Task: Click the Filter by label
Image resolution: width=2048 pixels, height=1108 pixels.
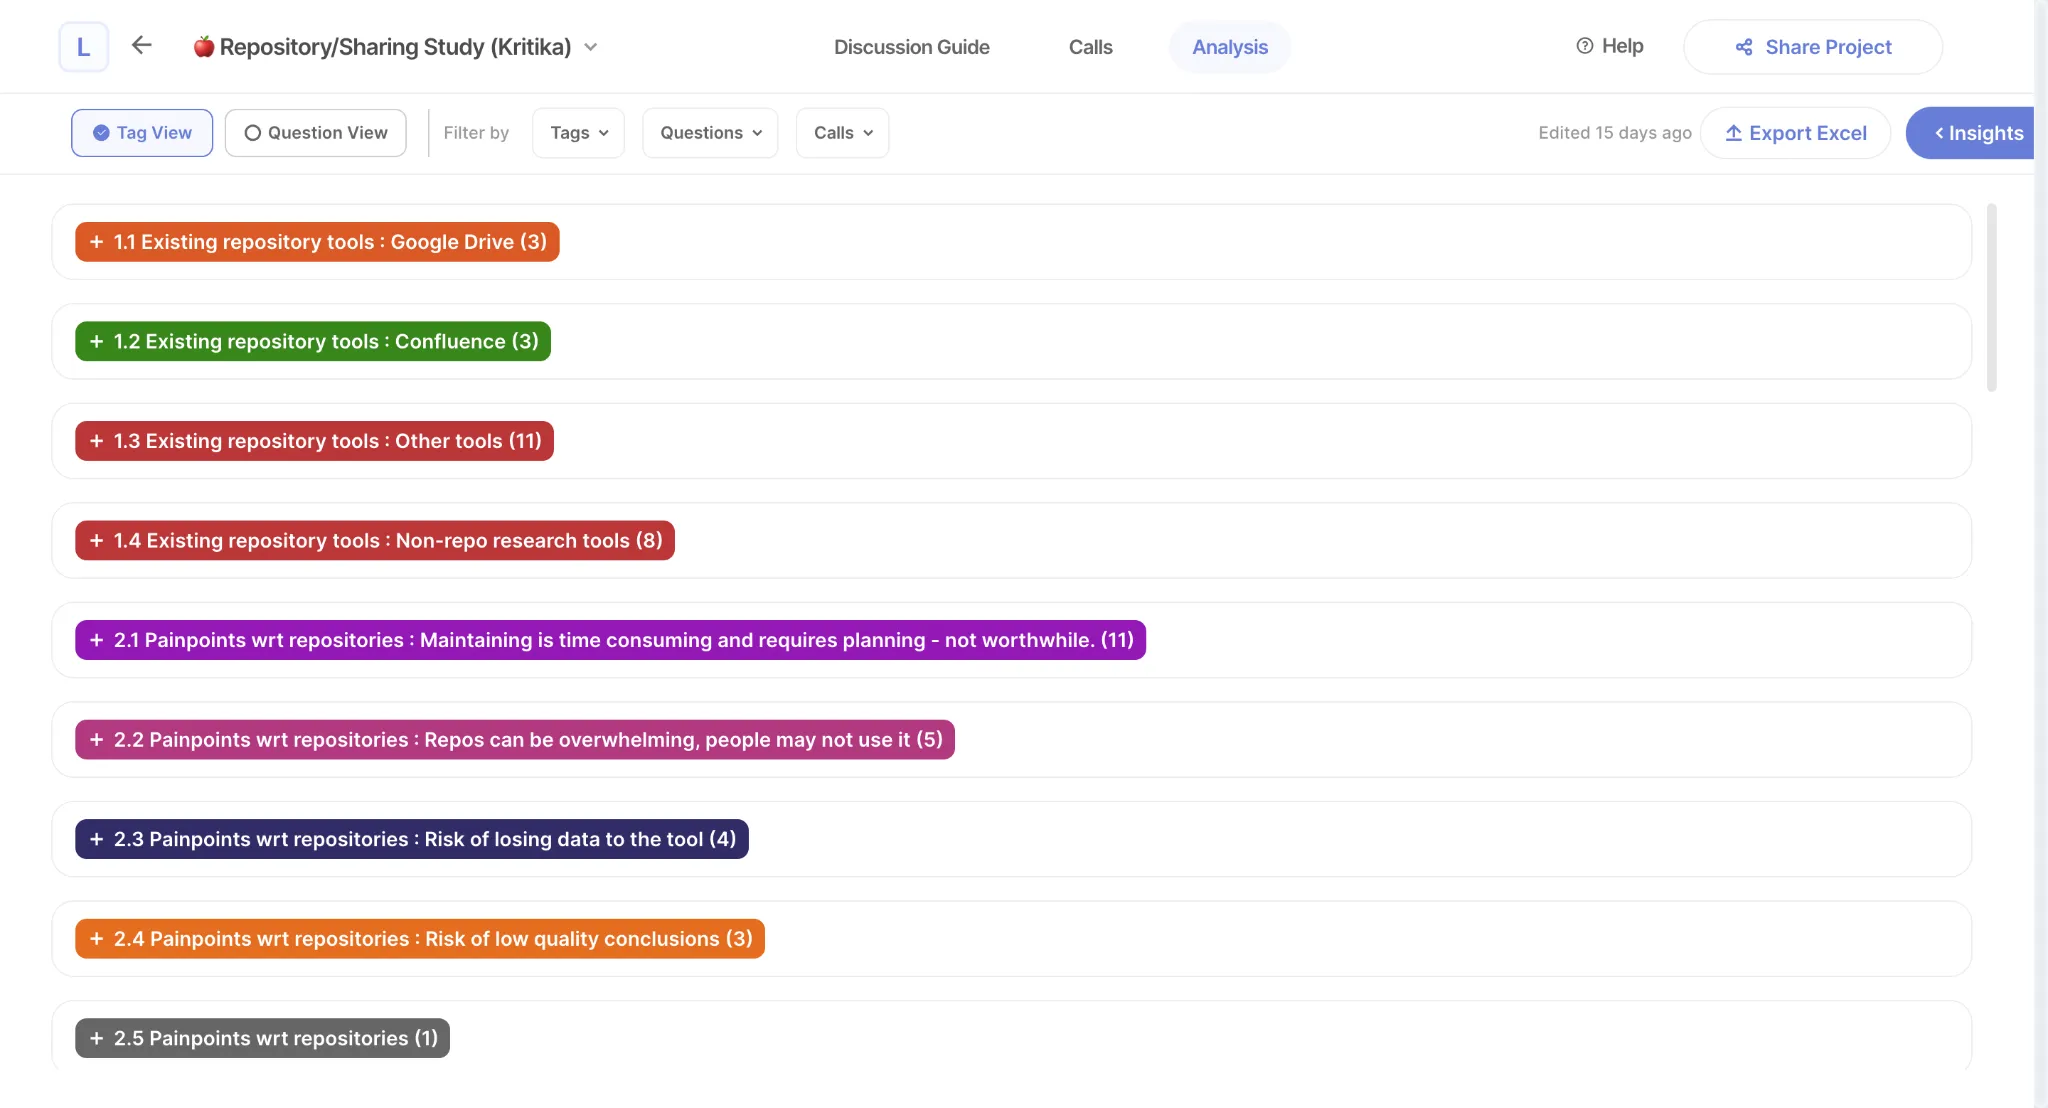Action: point(476,133)
